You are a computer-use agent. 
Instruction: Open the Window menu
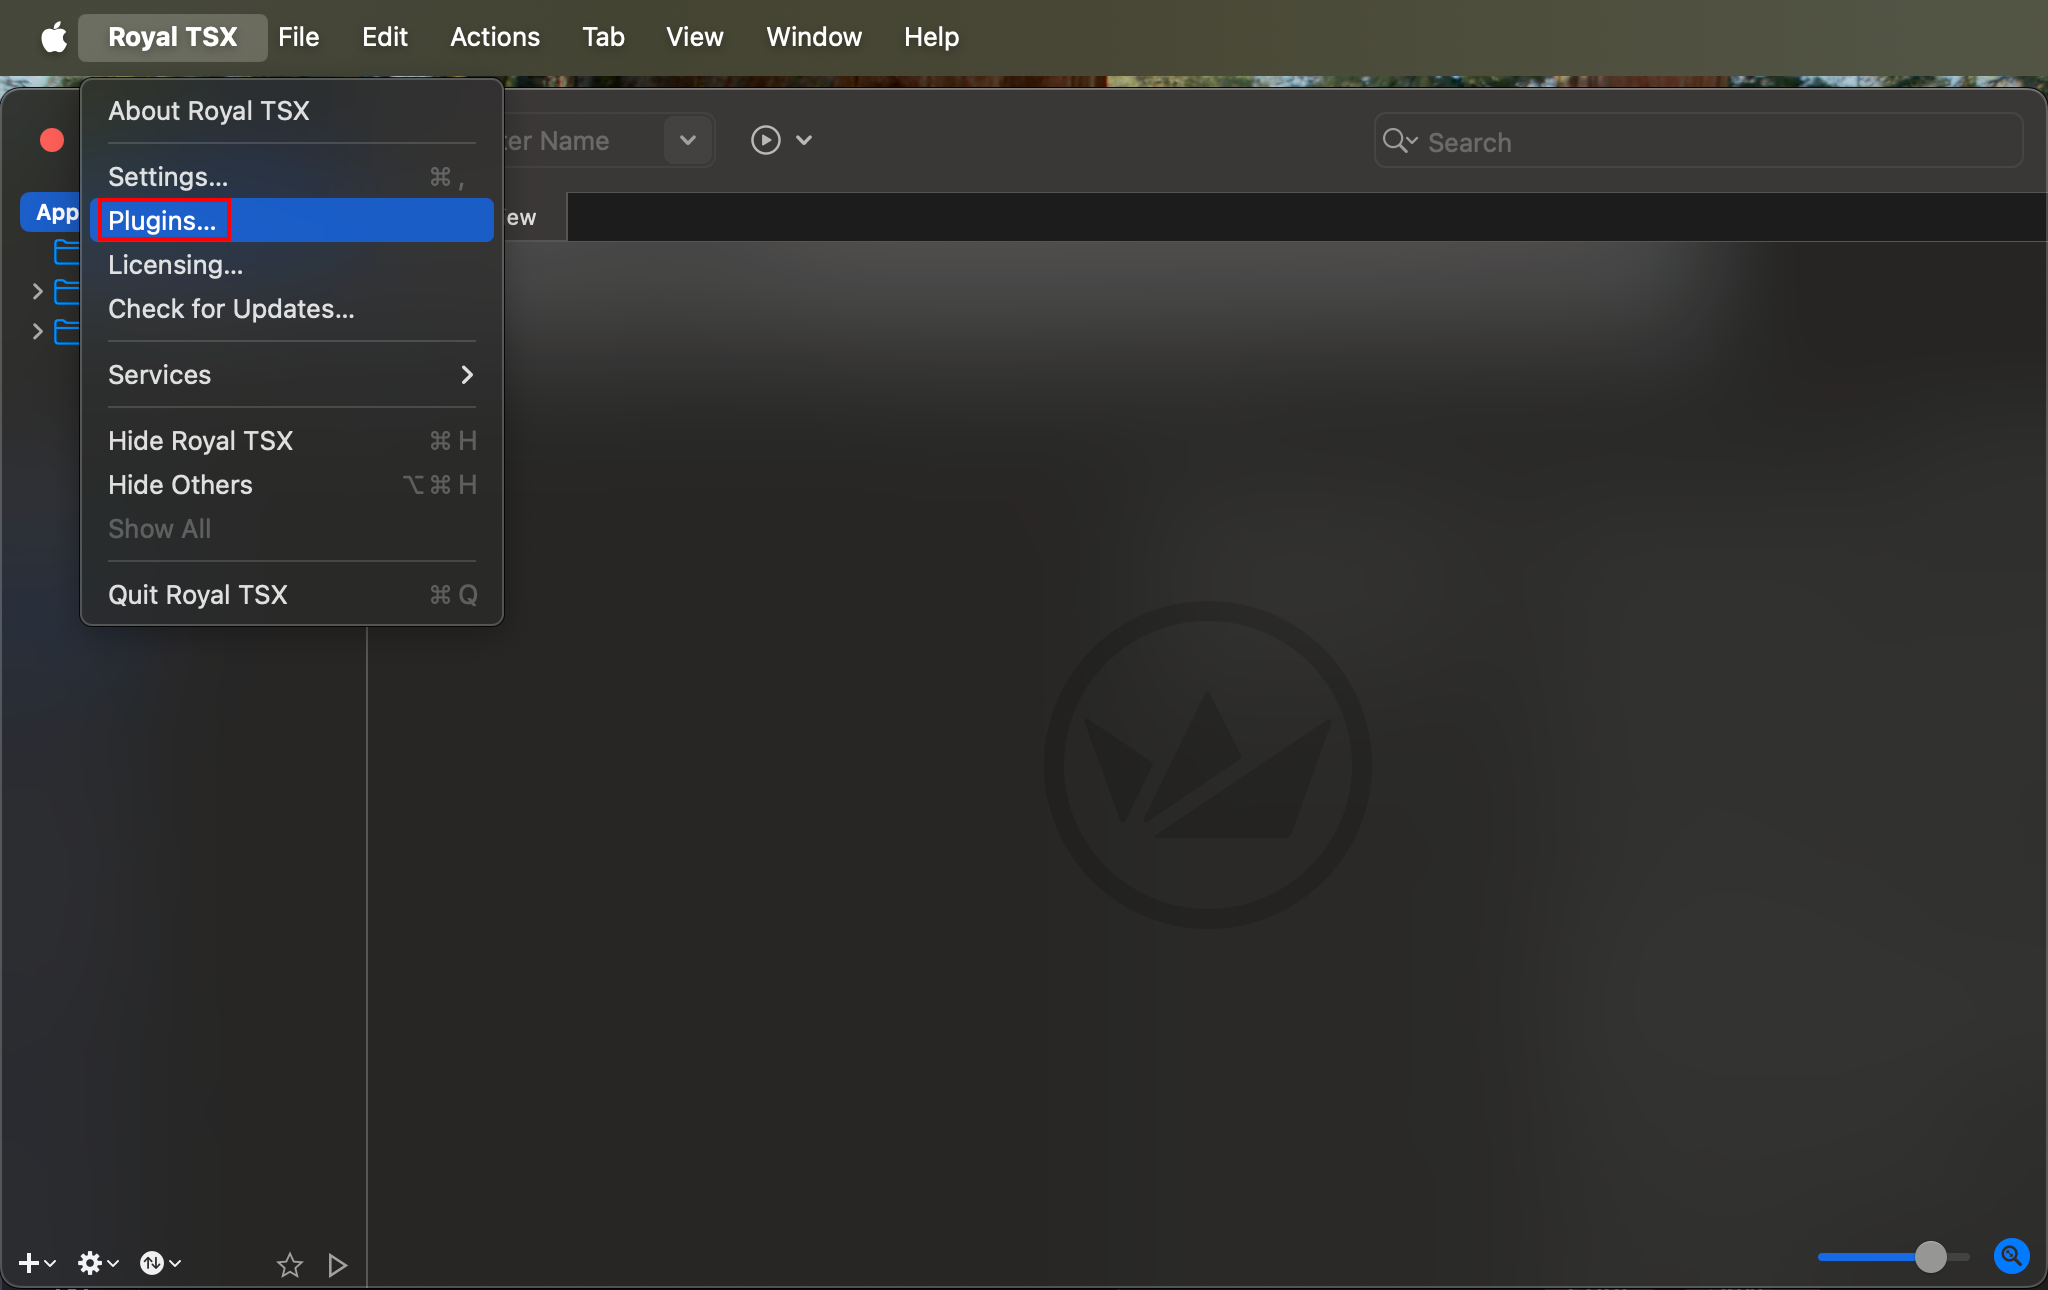coord(813,37)
